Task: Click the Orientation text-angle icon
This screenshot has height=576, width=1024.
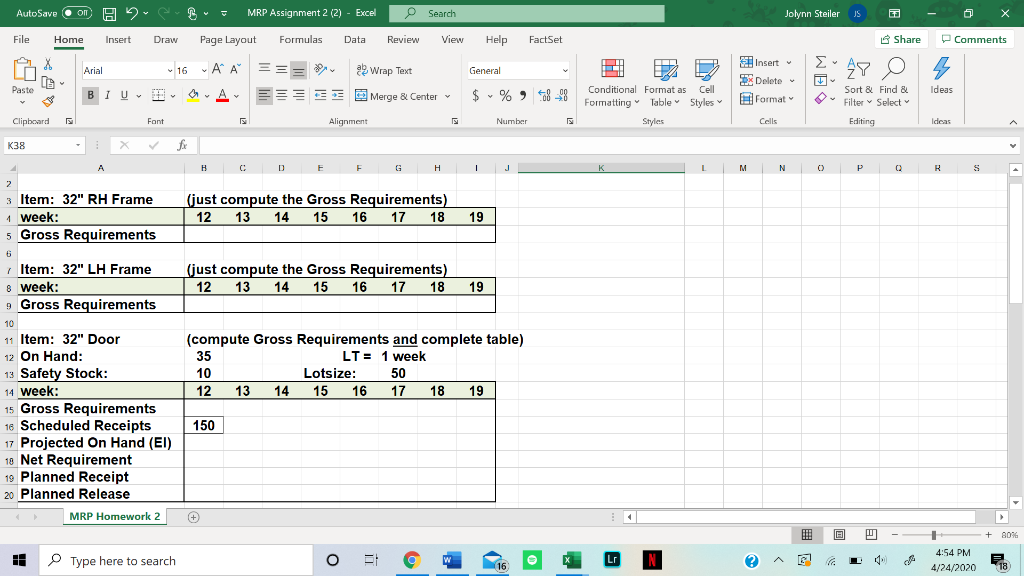Action: 321,69
